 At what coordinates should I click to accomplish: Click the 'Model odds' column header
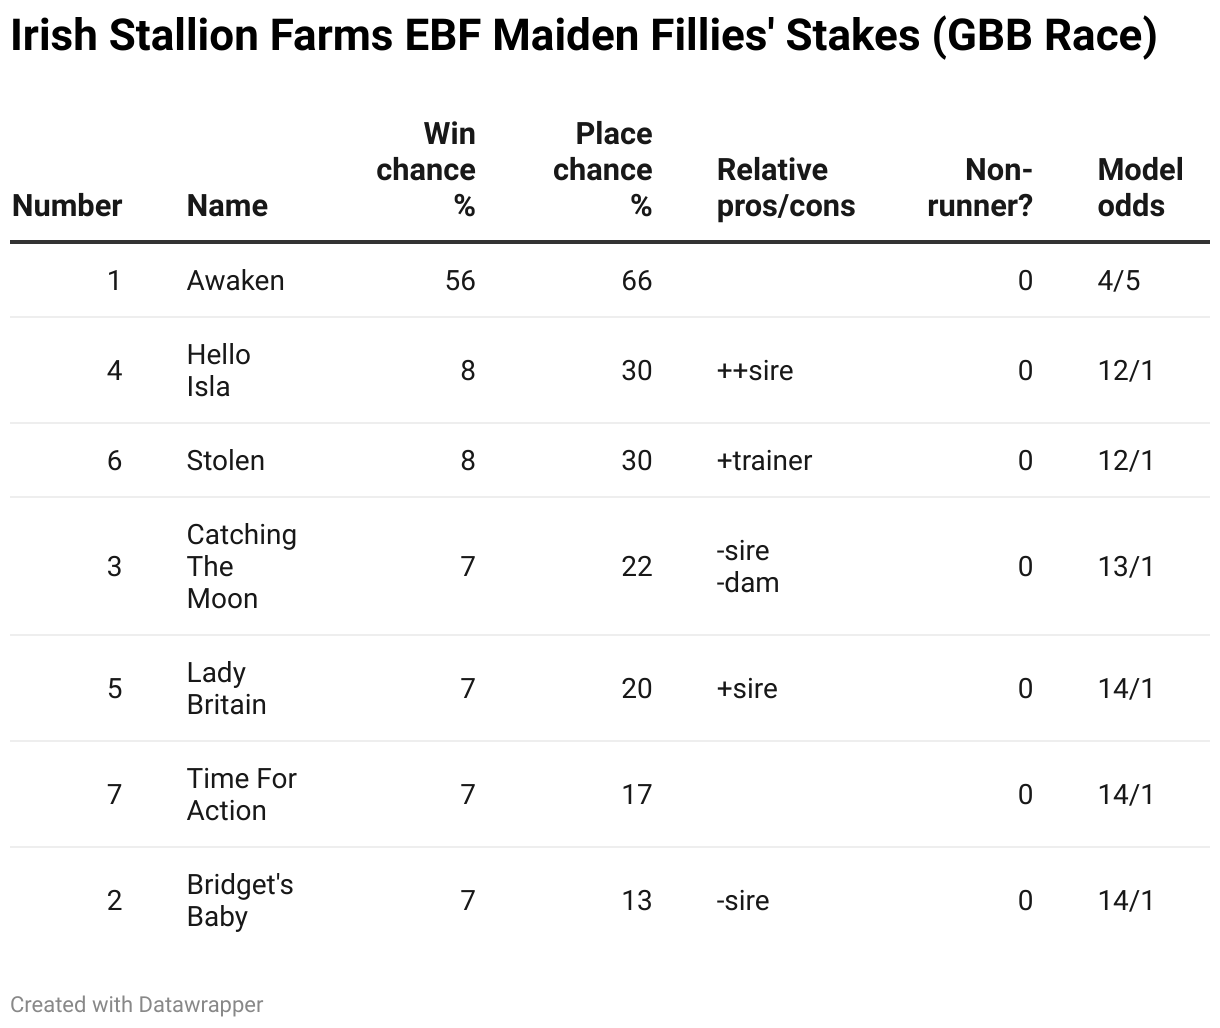click(1140, 188)
